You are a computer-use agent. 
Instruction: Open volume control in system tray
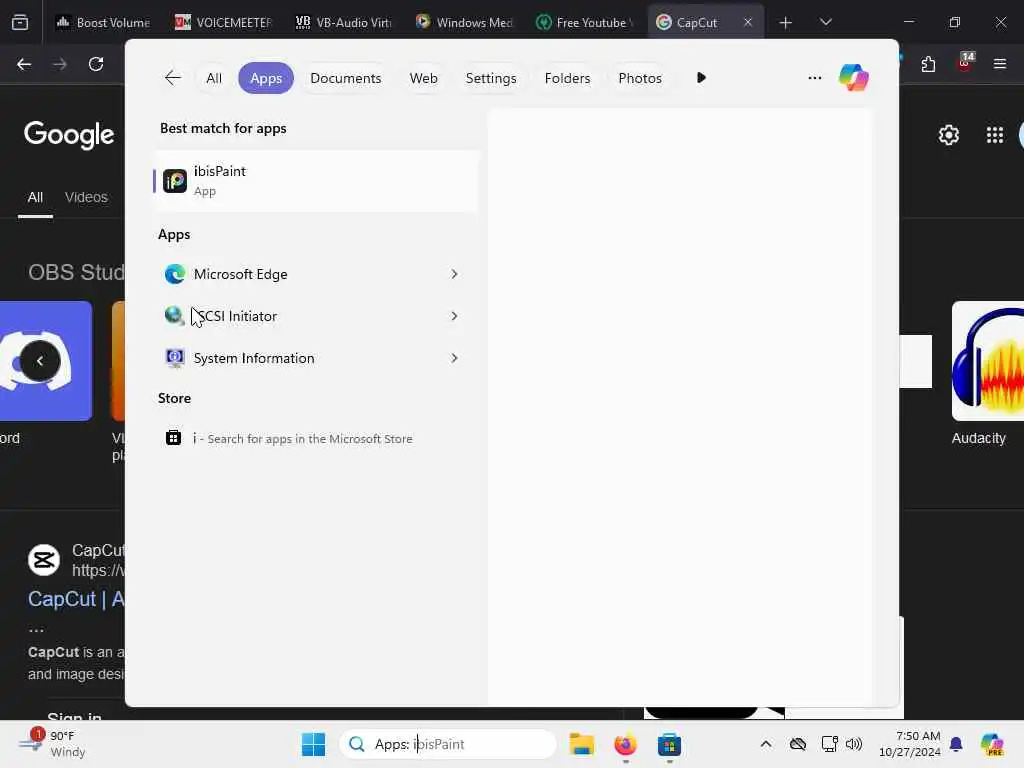(854, 744)
